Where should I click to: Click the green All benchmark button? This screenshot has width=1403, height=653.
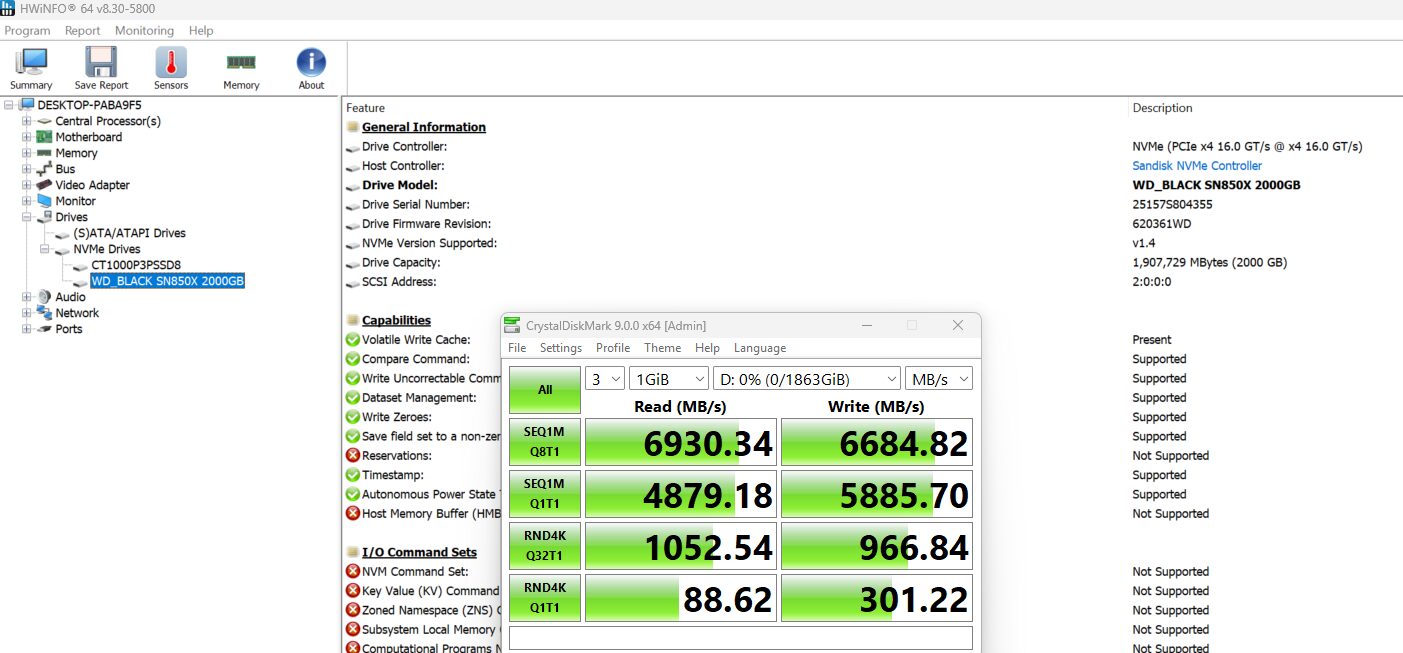[x=545, y=390]
